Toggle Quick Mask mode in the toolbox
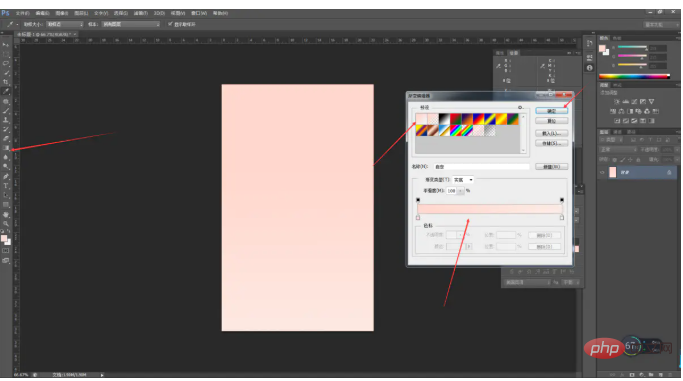Viewport: 683px width, 381px height. 6,251
